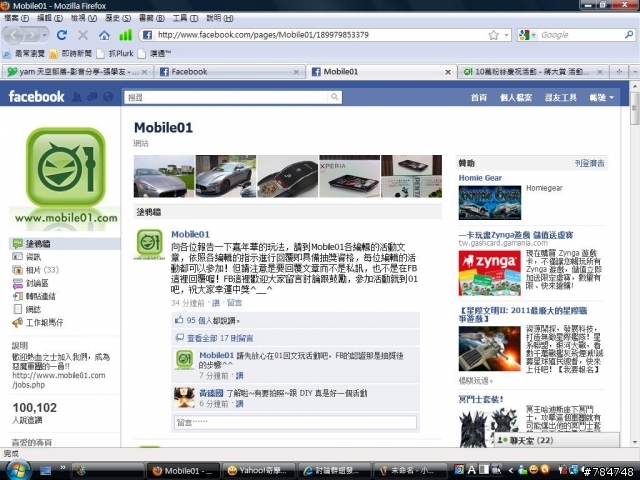The height and width of the screenshot is (480, 640).
Task: Click the Homie Gear ad image
Action: (x=489, y=202)
